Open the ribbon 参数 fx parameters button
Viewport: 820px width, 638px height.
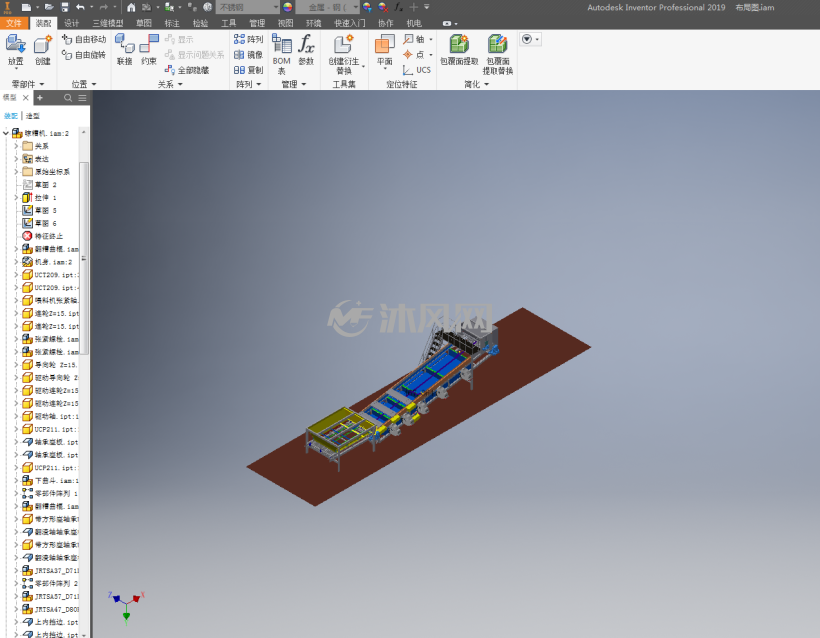306,50
